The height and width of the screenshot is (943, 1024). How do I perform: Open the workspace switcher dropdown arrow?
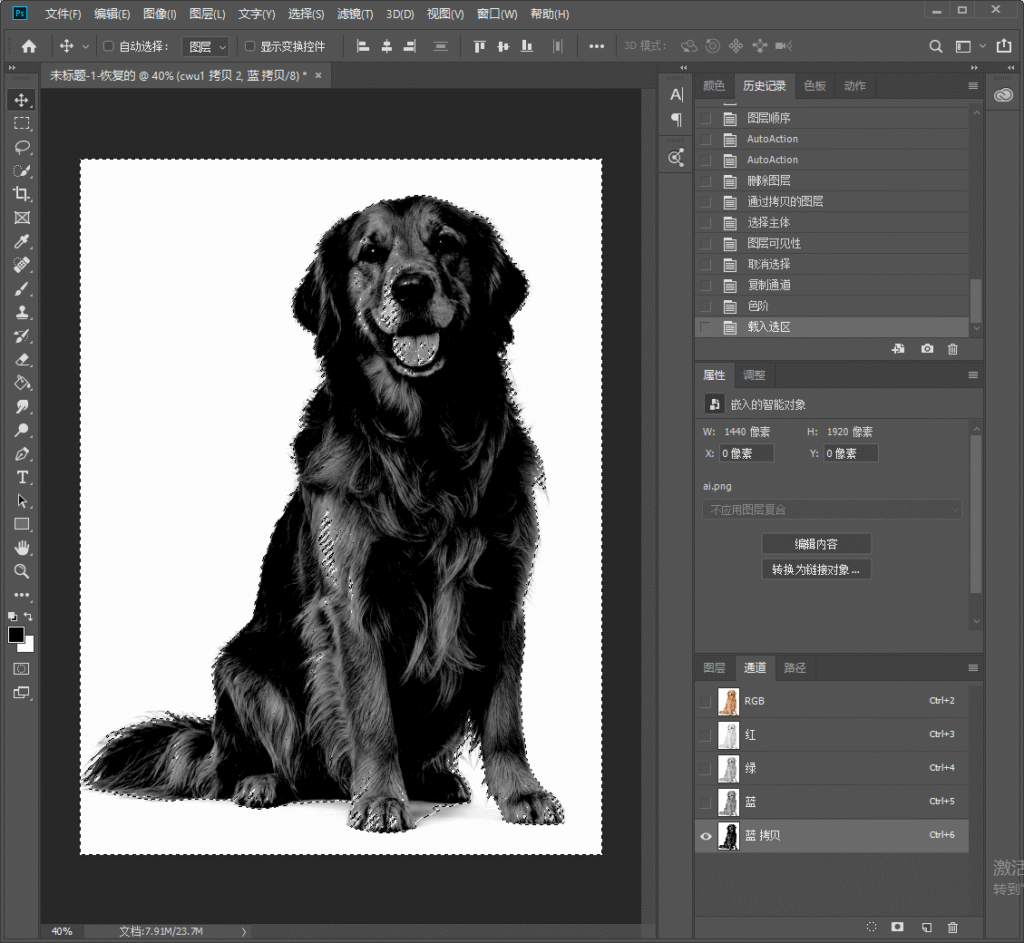point(982,46)
